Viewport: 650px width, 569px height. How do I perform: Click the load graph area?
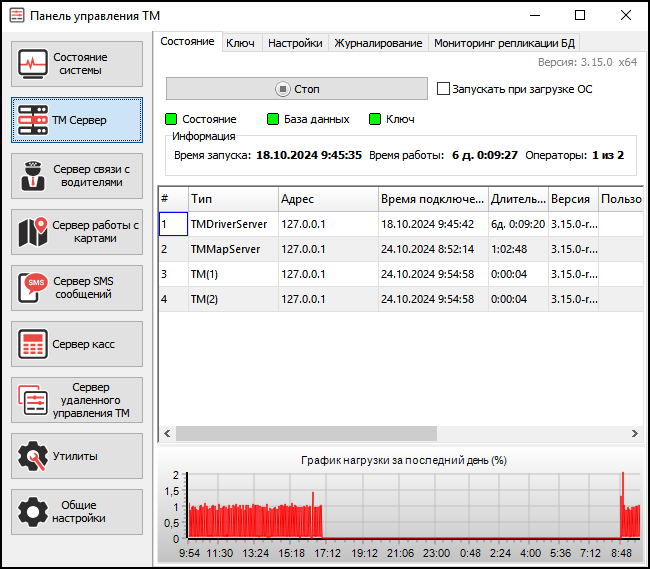(414, 506)
